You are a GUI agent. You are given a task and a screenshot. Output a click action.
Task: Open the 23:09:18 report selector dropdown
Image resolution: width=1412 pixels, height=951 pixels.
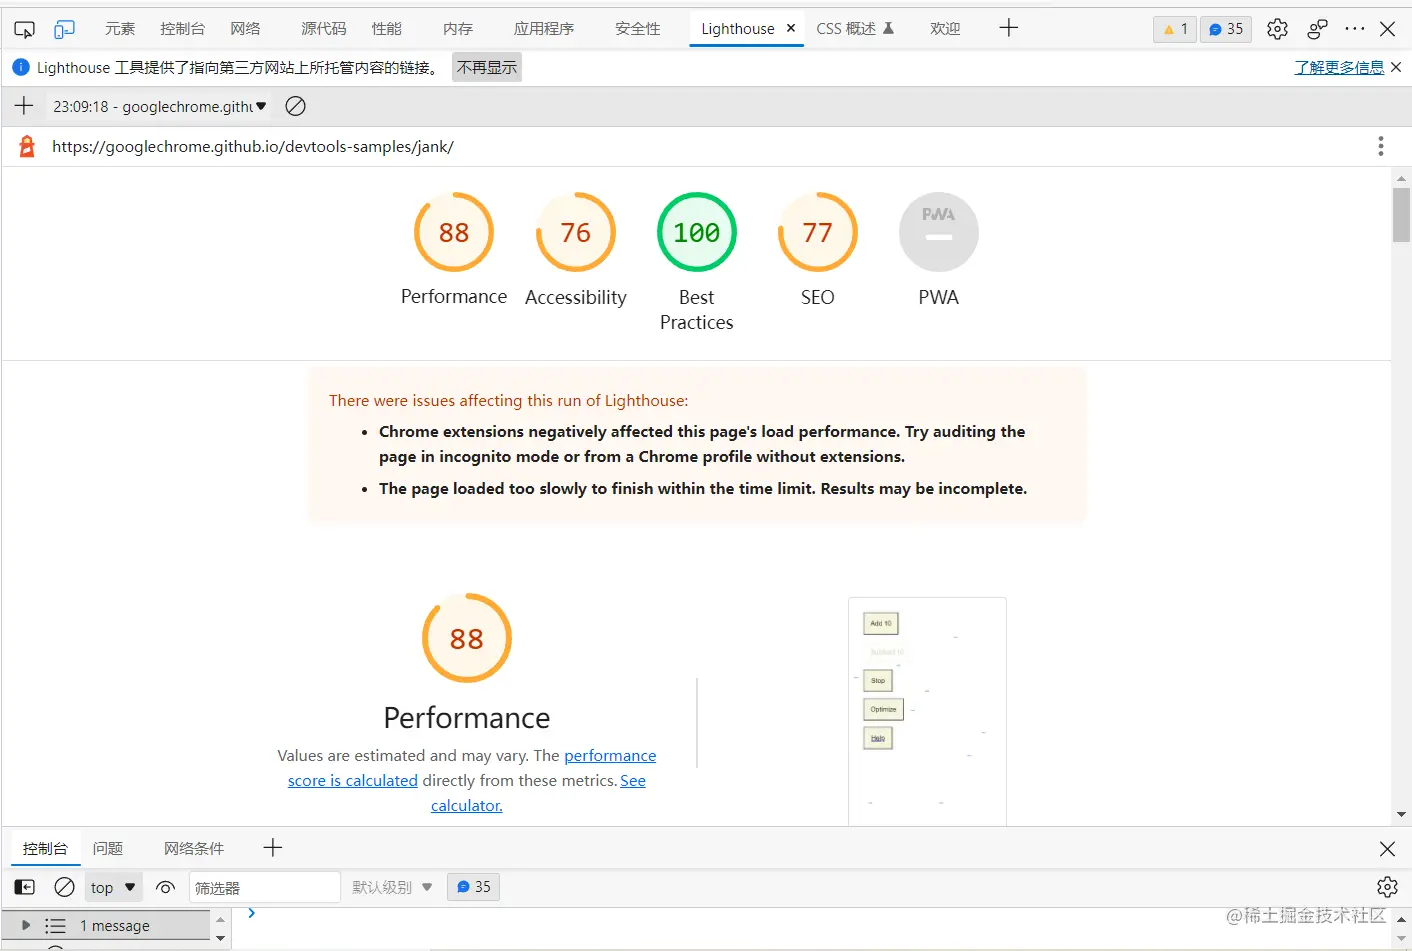(x=160, y=106)
